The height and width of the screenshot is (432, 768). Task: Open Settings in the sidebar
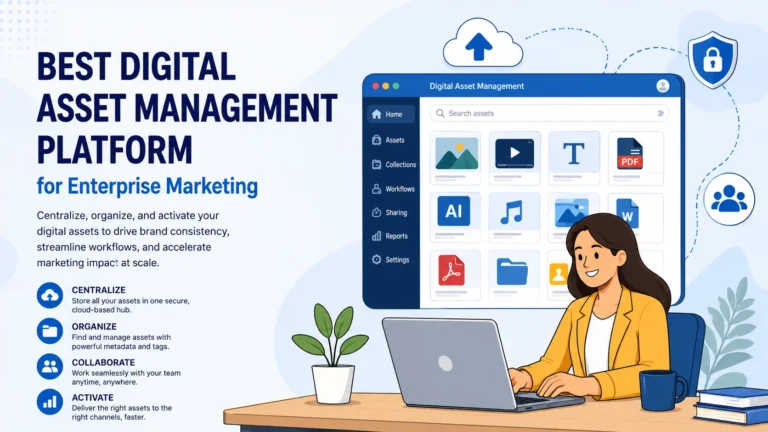390,260
